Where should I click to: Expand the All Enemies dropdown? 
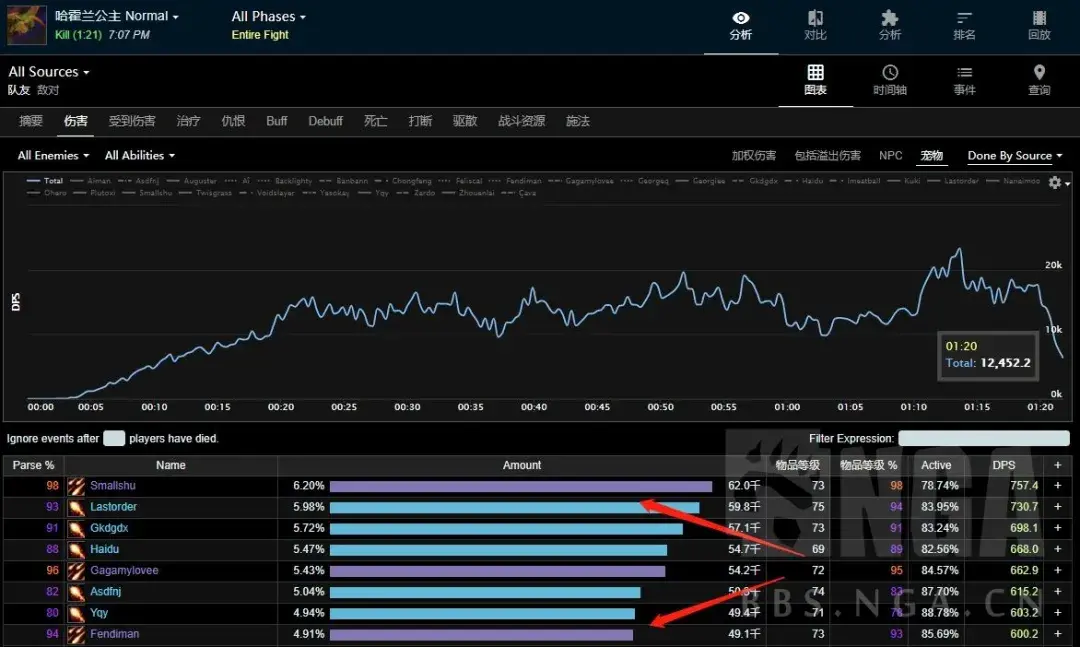53,156
